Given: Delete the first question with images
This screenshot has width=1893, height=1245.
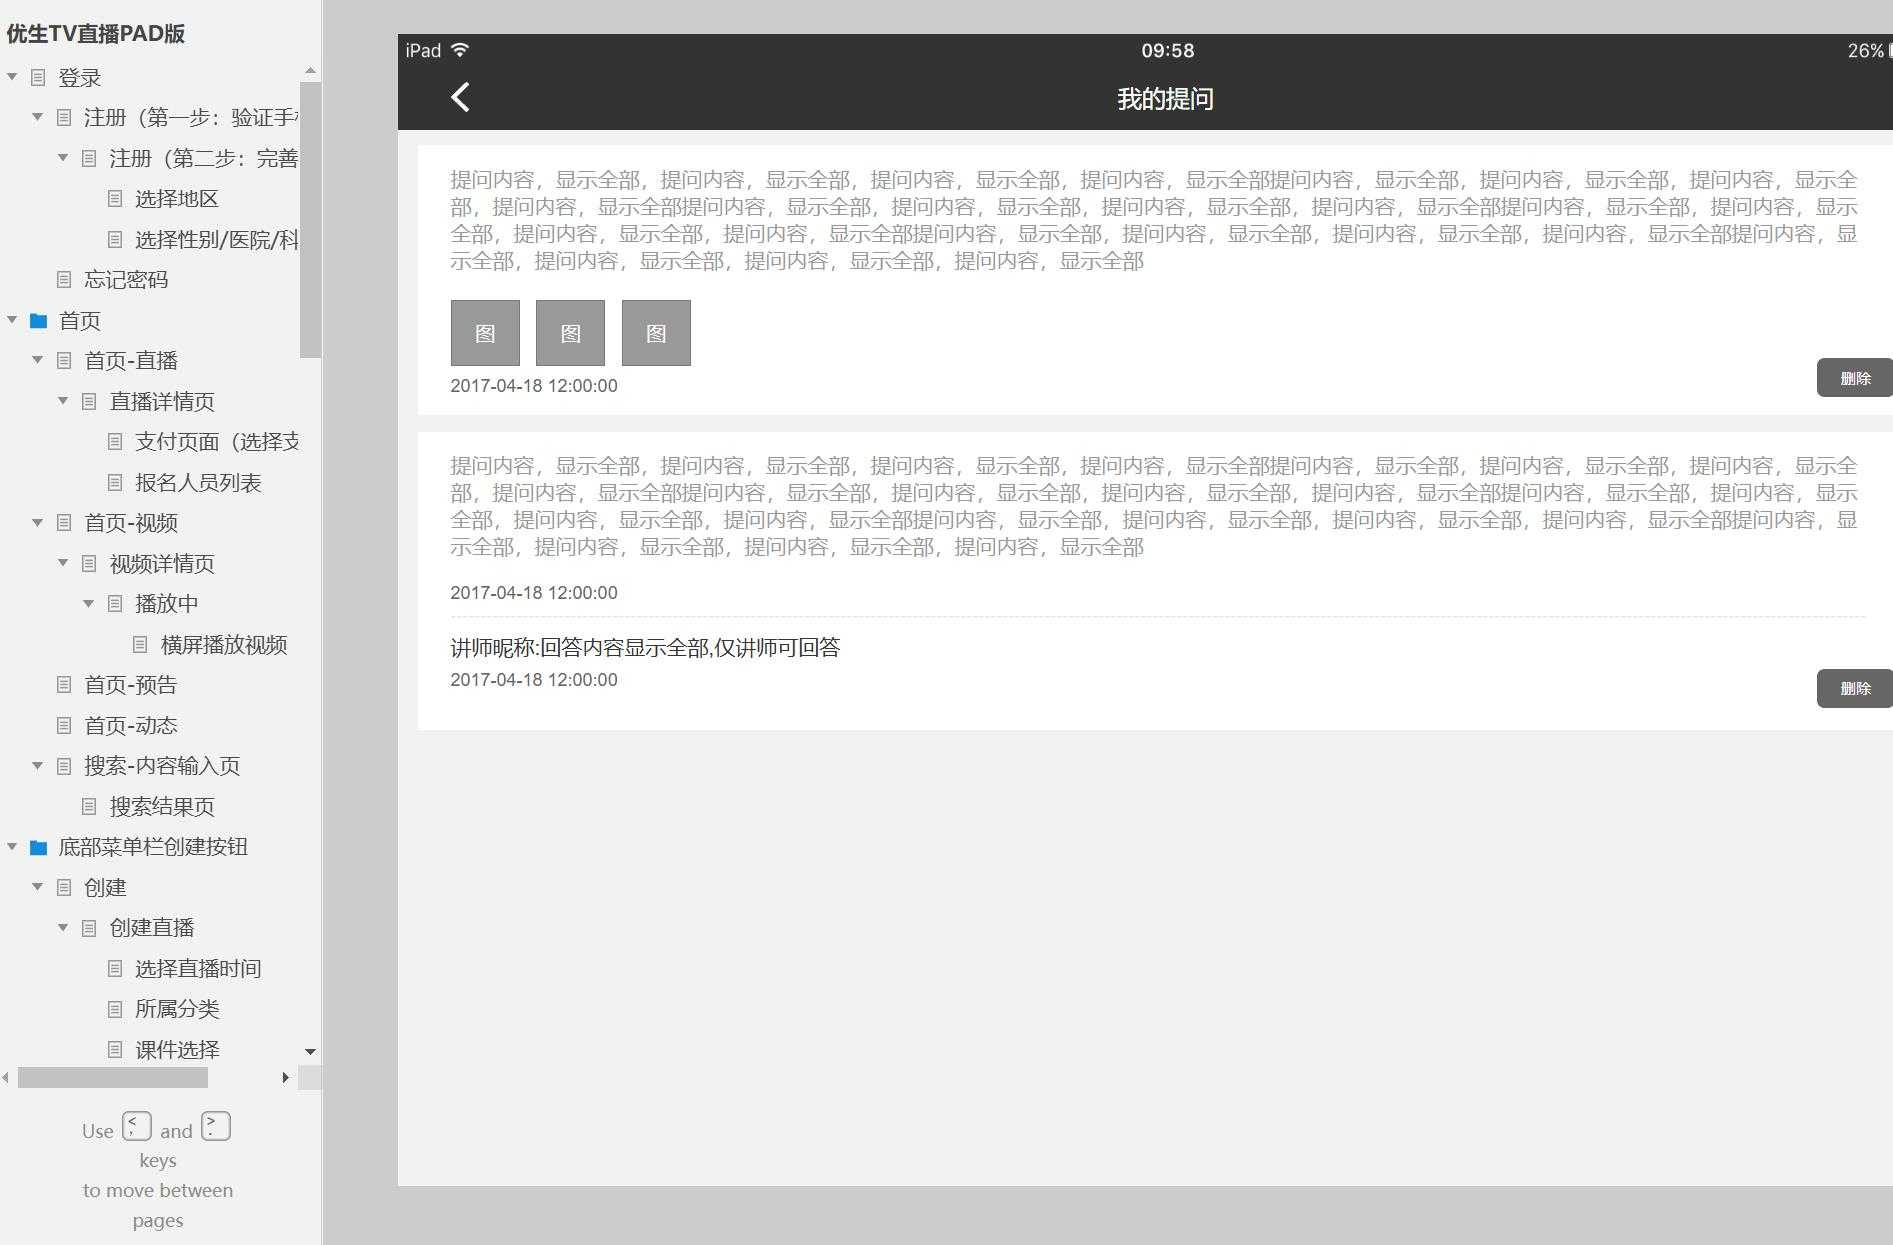Looking at the screenshot, I should point(1854,378).
